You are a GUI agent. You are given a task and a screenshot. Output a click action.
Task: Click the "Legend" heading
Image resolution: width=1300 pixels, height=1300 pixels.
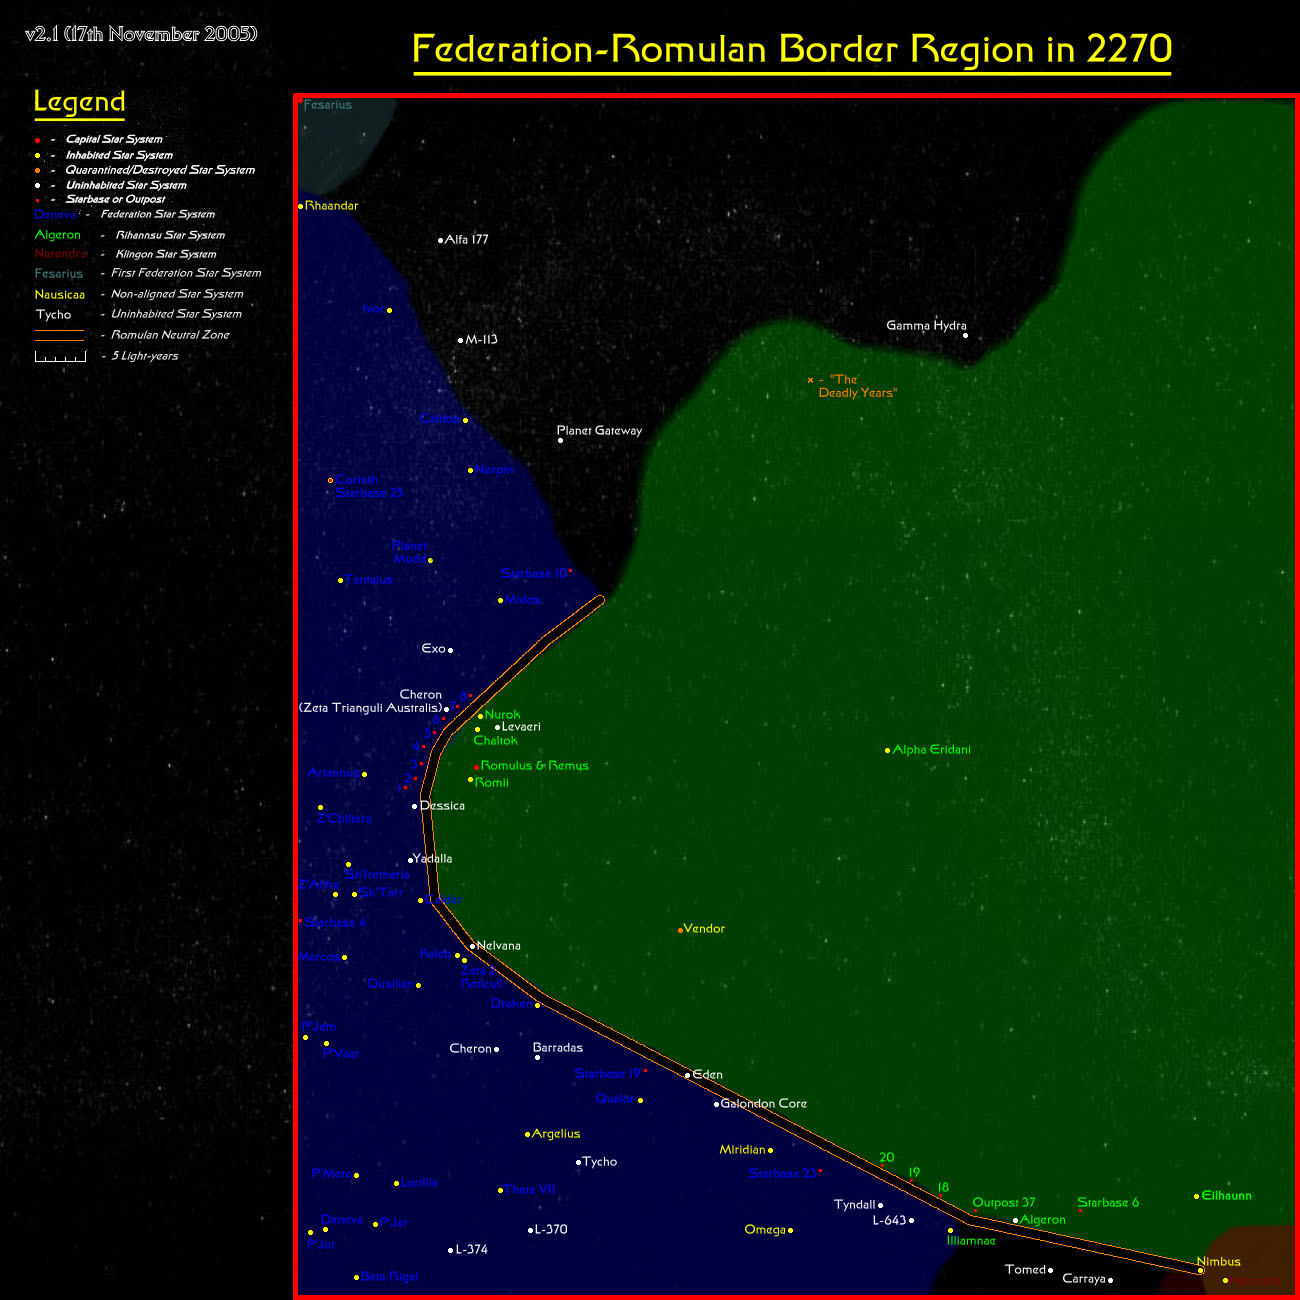pos(79,102)
